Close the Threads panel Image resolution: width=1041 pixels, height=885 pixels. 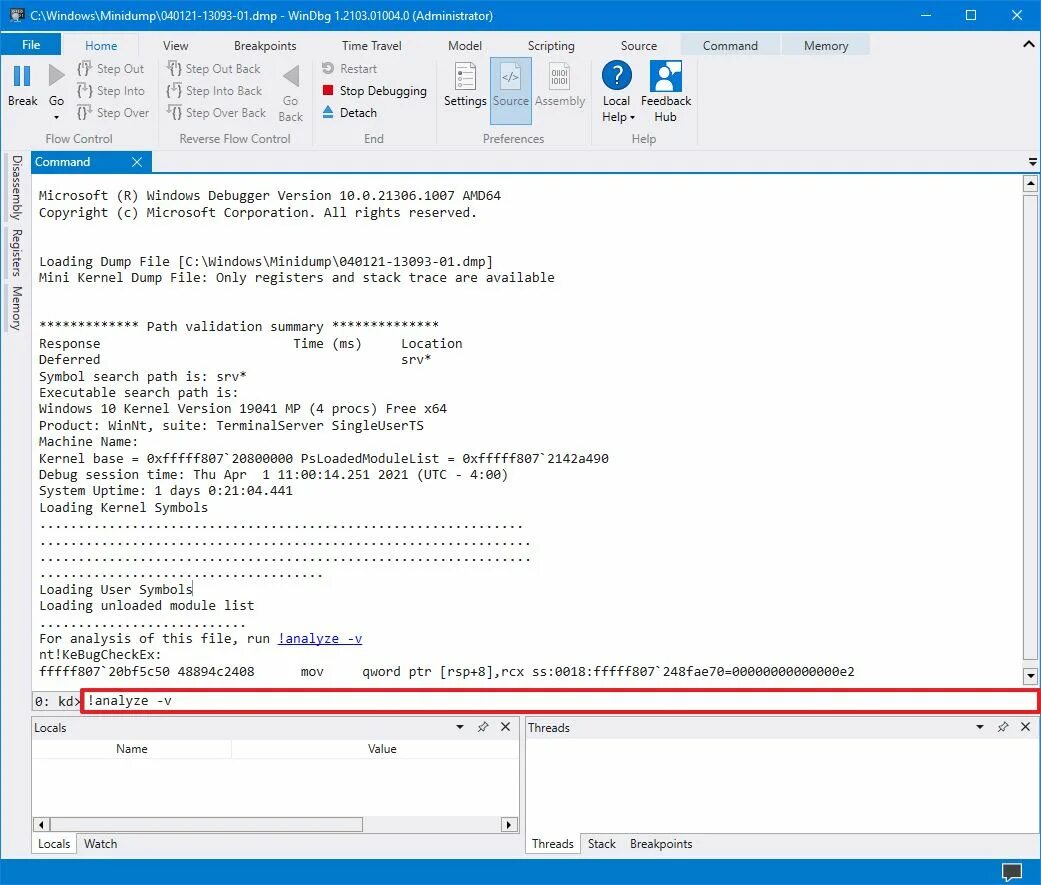click(1025, 727)
